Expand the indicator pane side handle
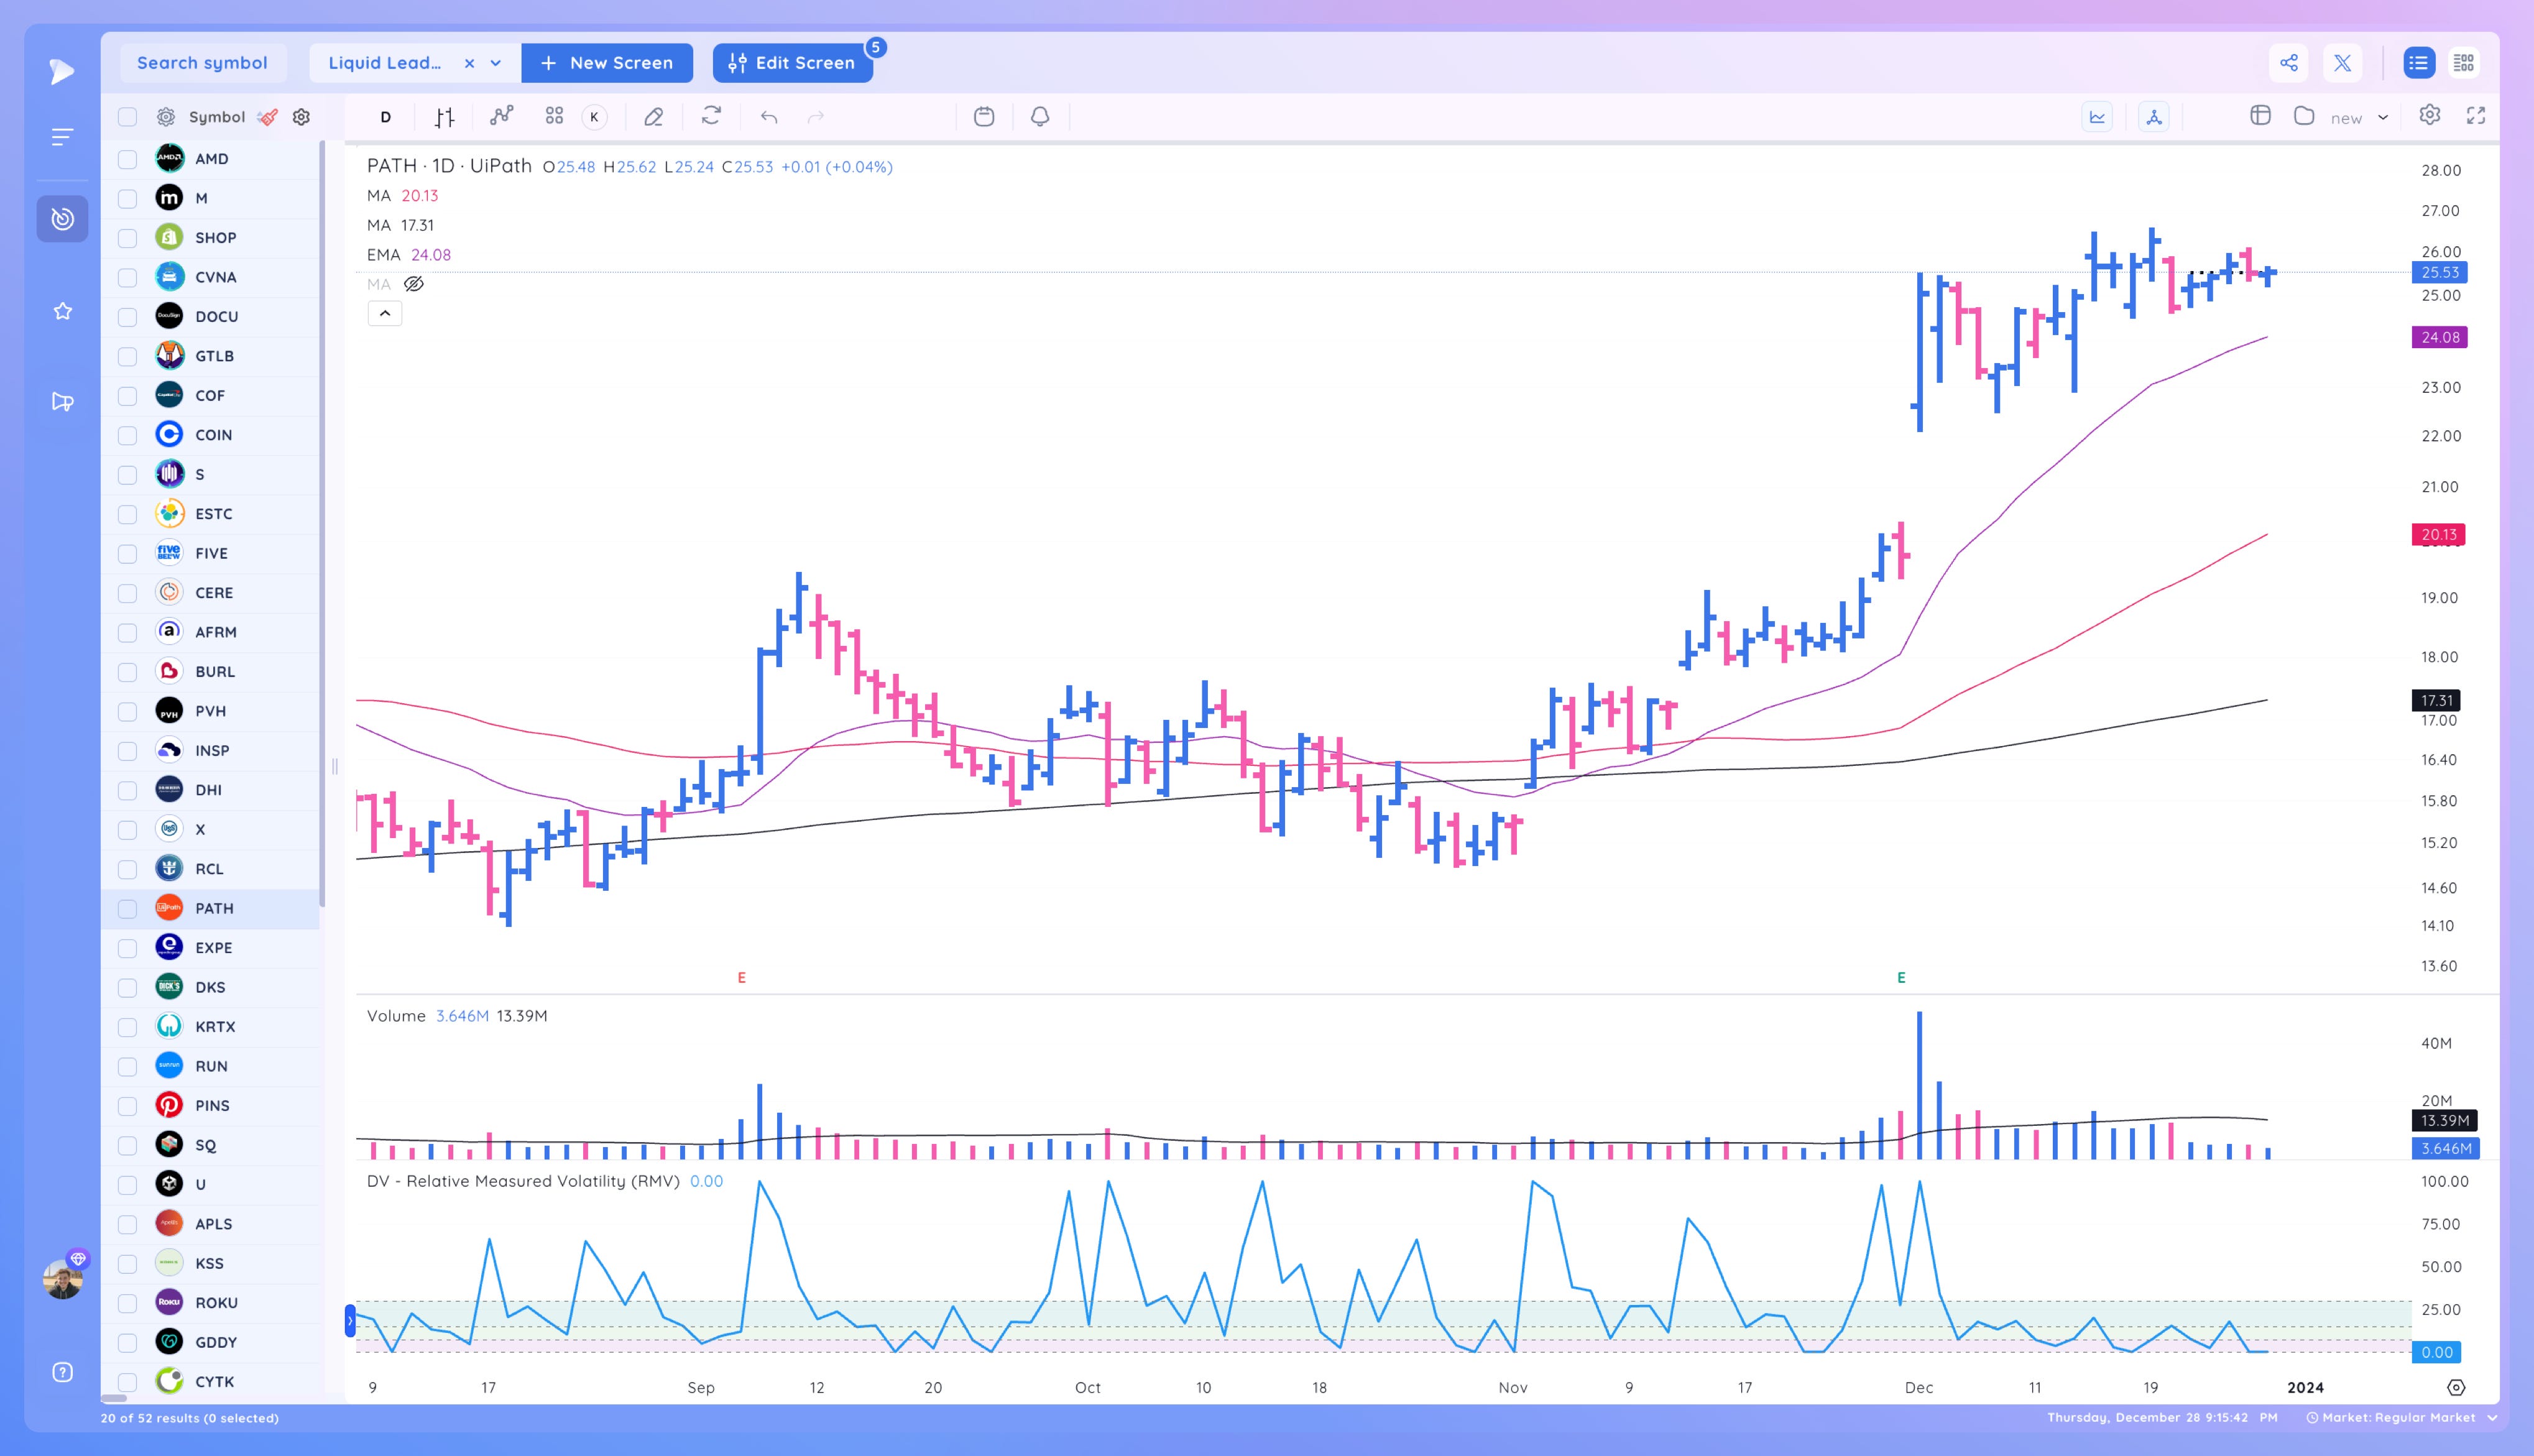 (350, 1321)
